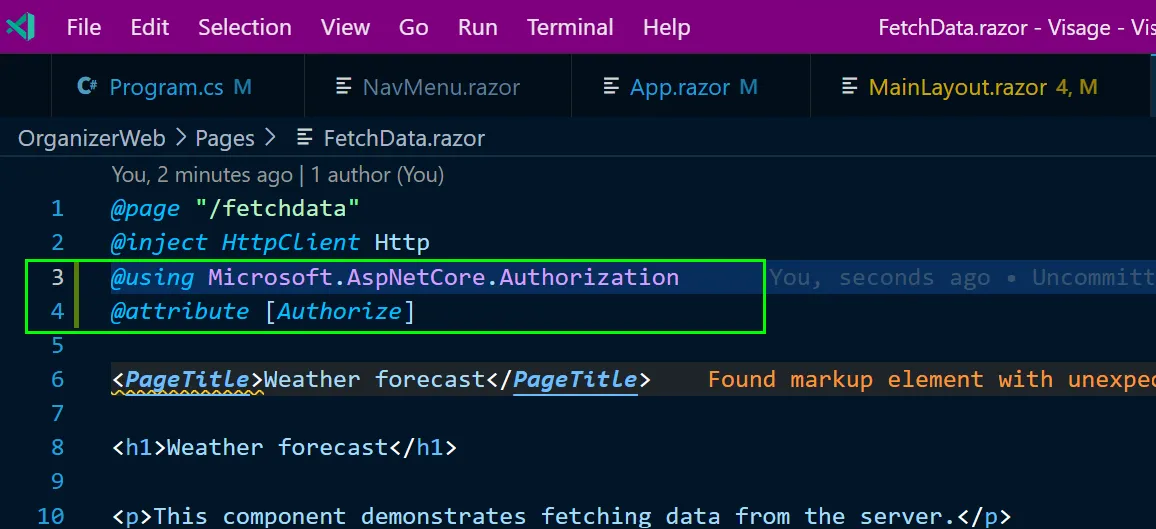Switch to the Program.cs tab
The height and width of the screenshot is (529, 1156).
click(166, 87)
